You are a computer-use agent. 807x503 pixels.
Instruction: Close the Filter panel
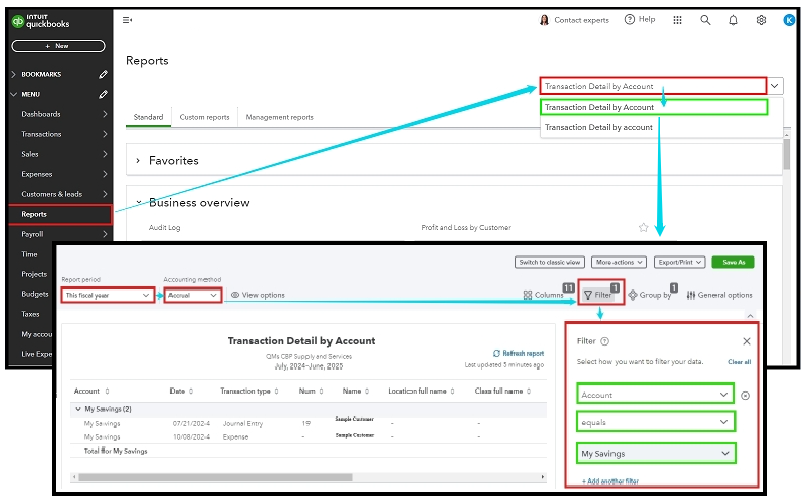[747, 341]
